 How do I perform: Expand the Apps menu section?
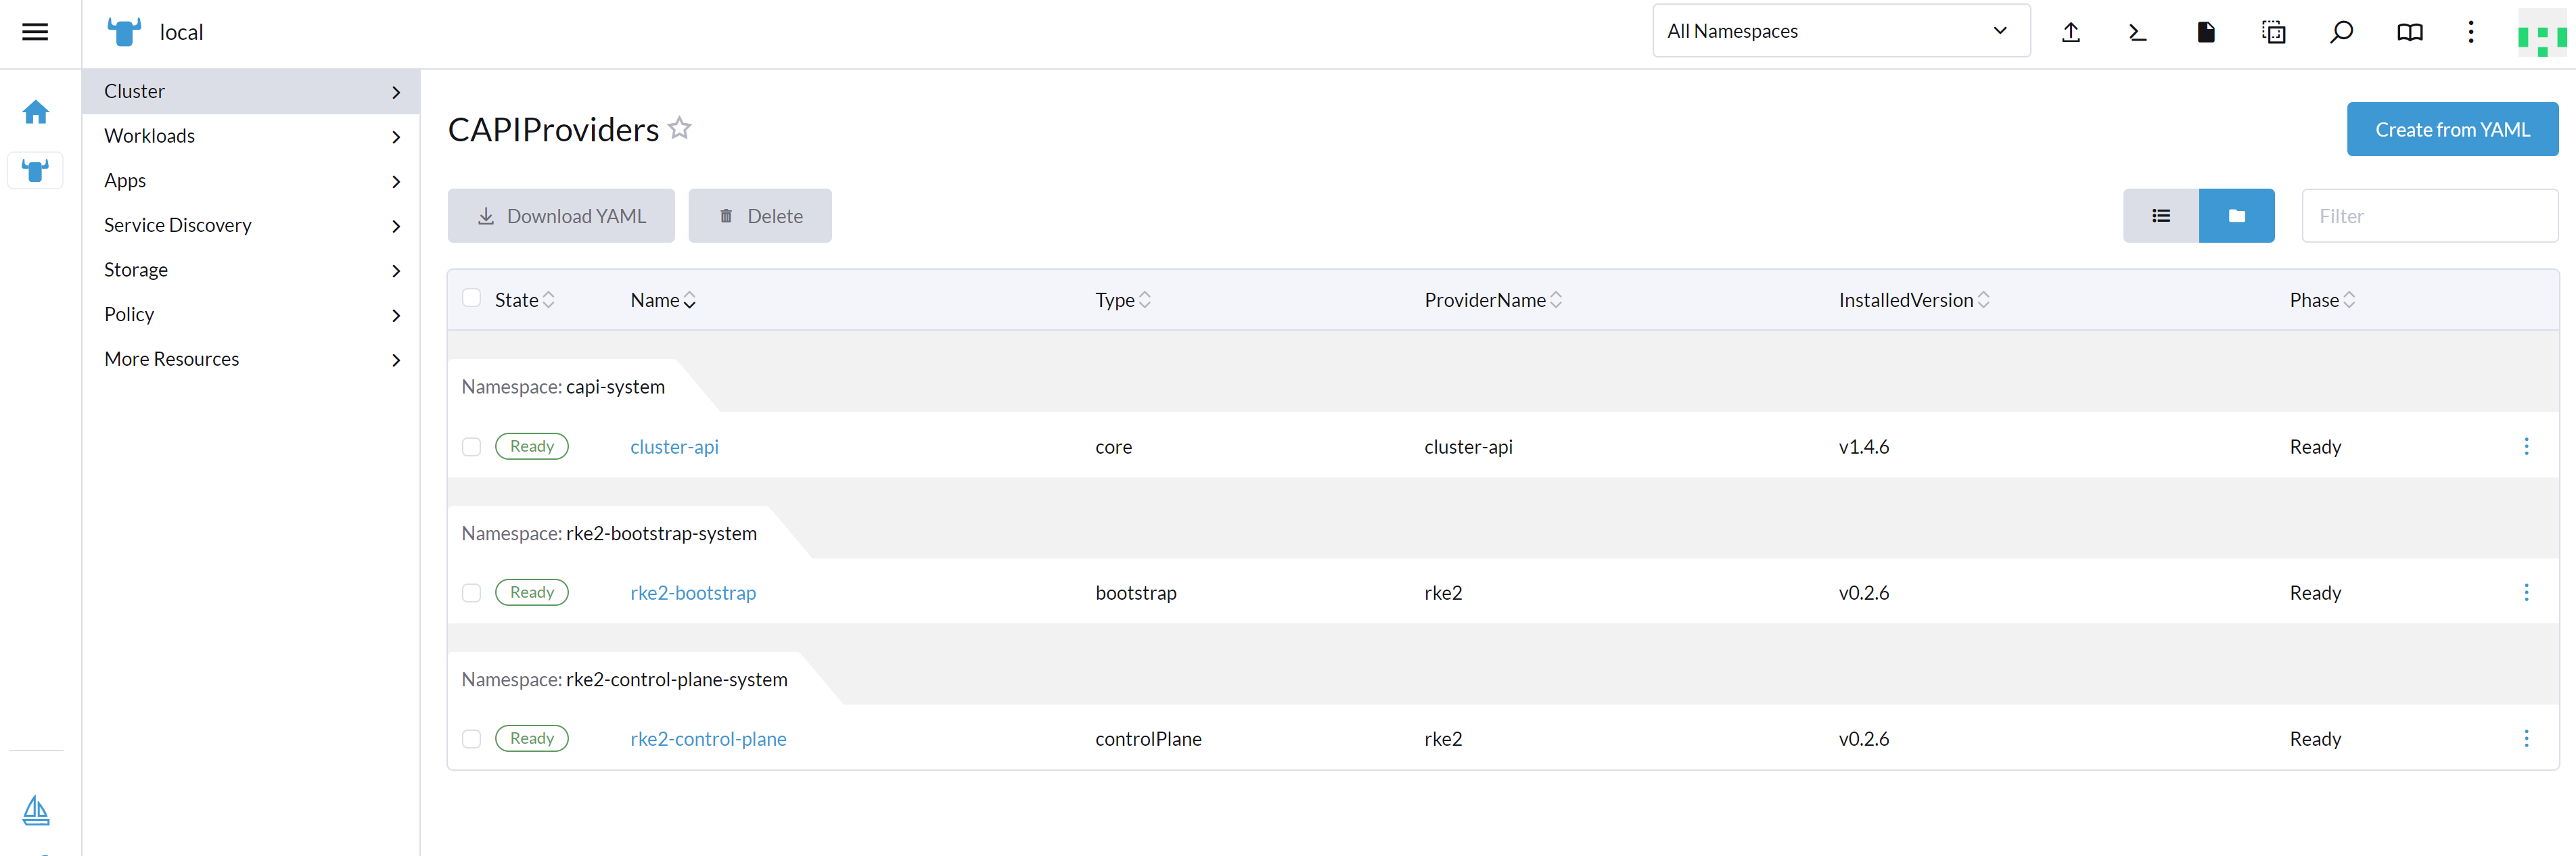pyautogui.click(x=251, y=181)
